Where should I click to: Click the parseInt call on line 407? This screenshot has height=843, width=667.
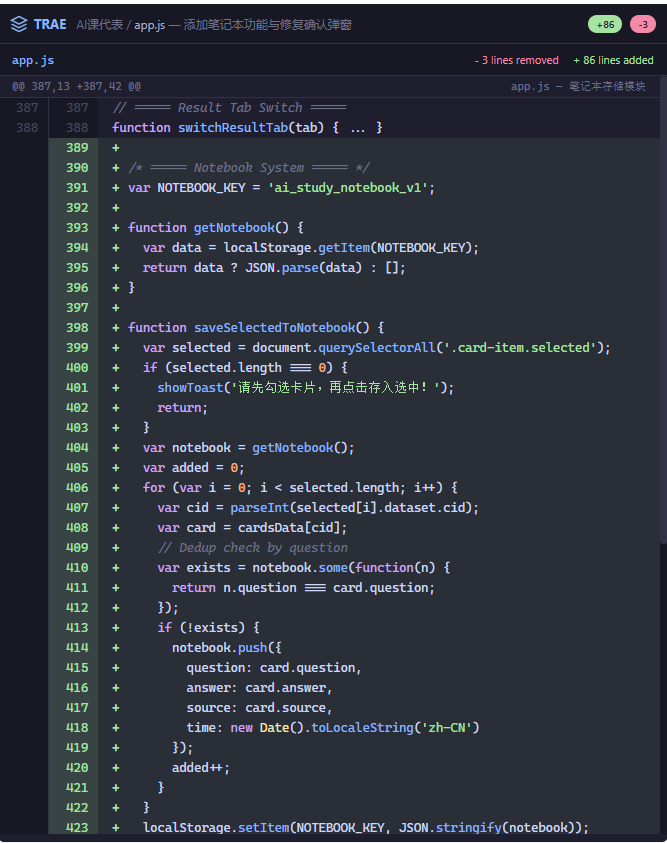pyautogui.click(x=352, y=508)
